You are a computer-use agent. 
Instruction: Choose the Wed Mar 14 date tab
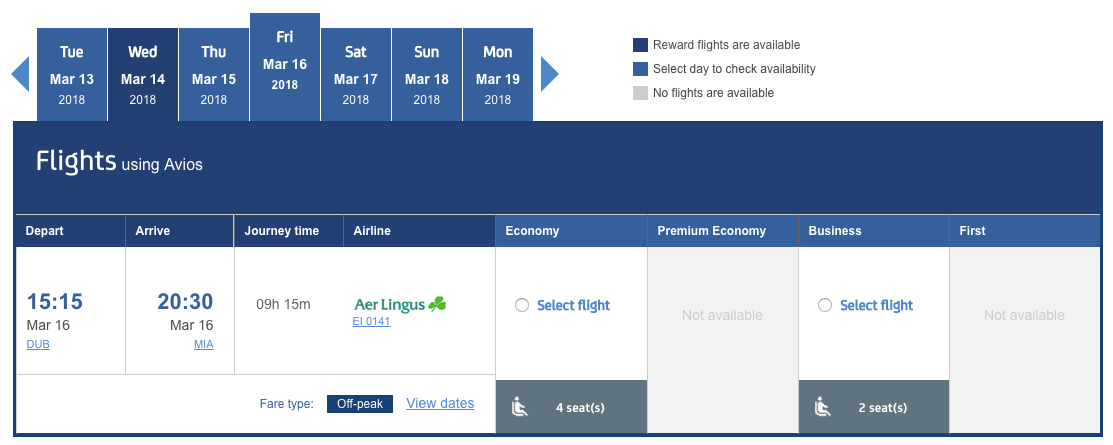coord(143,75)
